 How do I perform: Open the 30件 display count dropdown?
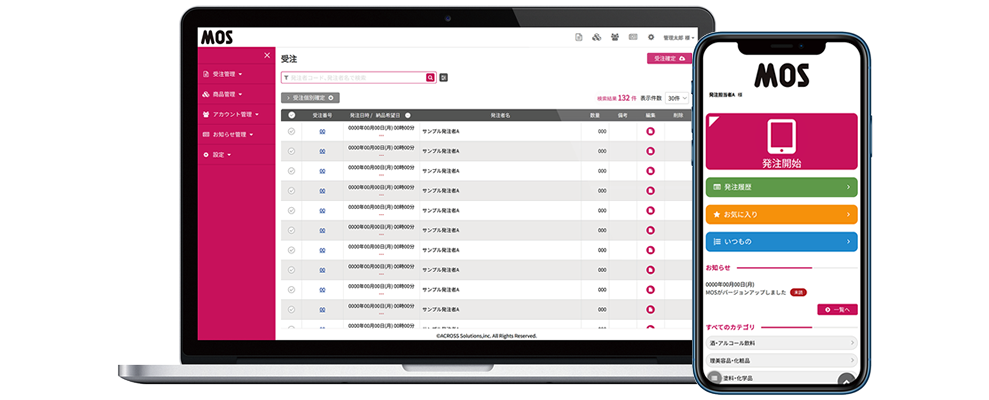(x=678, y=98)
